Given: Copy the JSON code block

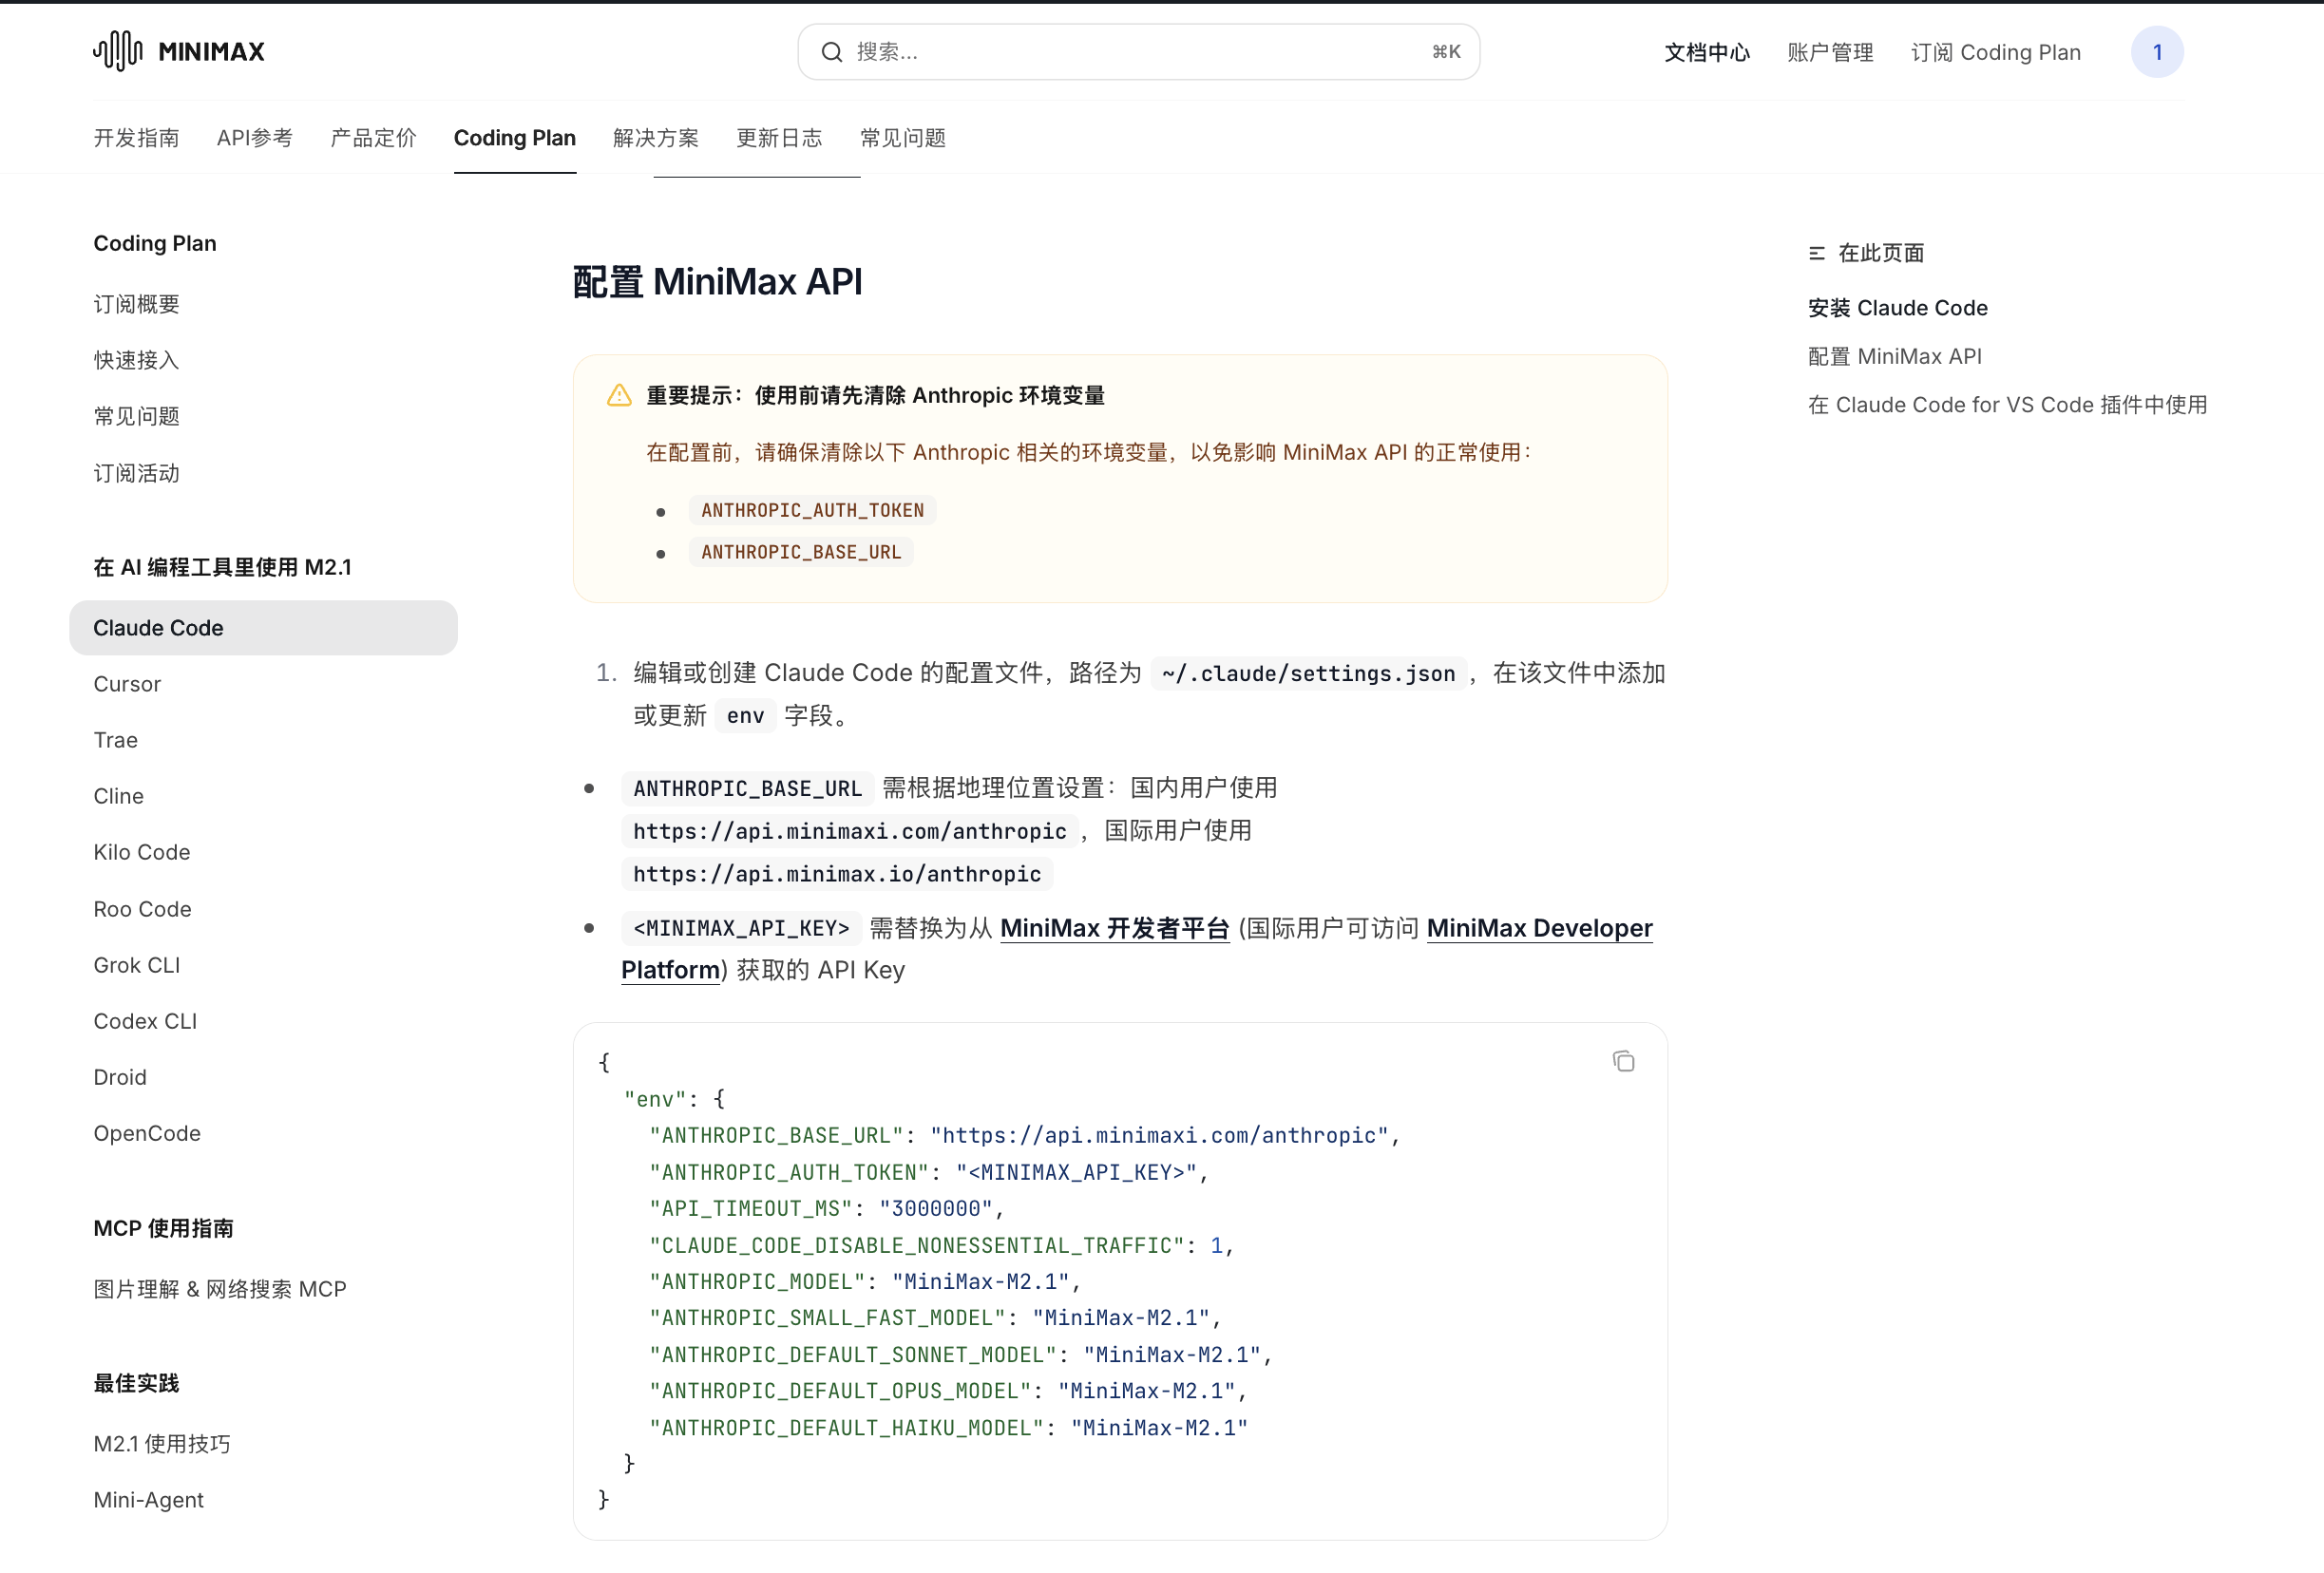Looking at the screenshot, I should tap(1622, 1061).
